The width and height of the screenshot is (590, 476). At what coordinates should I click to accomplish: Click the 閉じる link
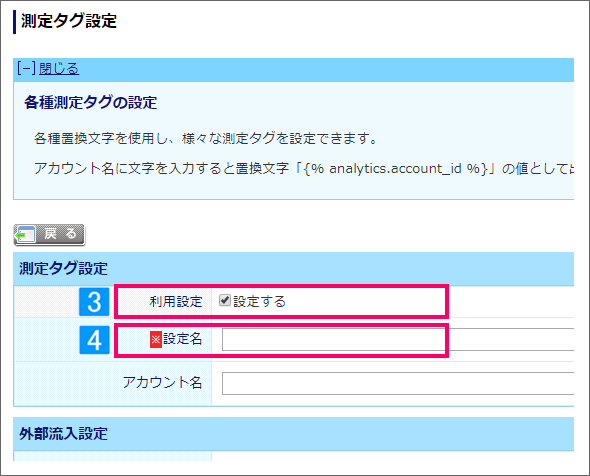(59, 69)
